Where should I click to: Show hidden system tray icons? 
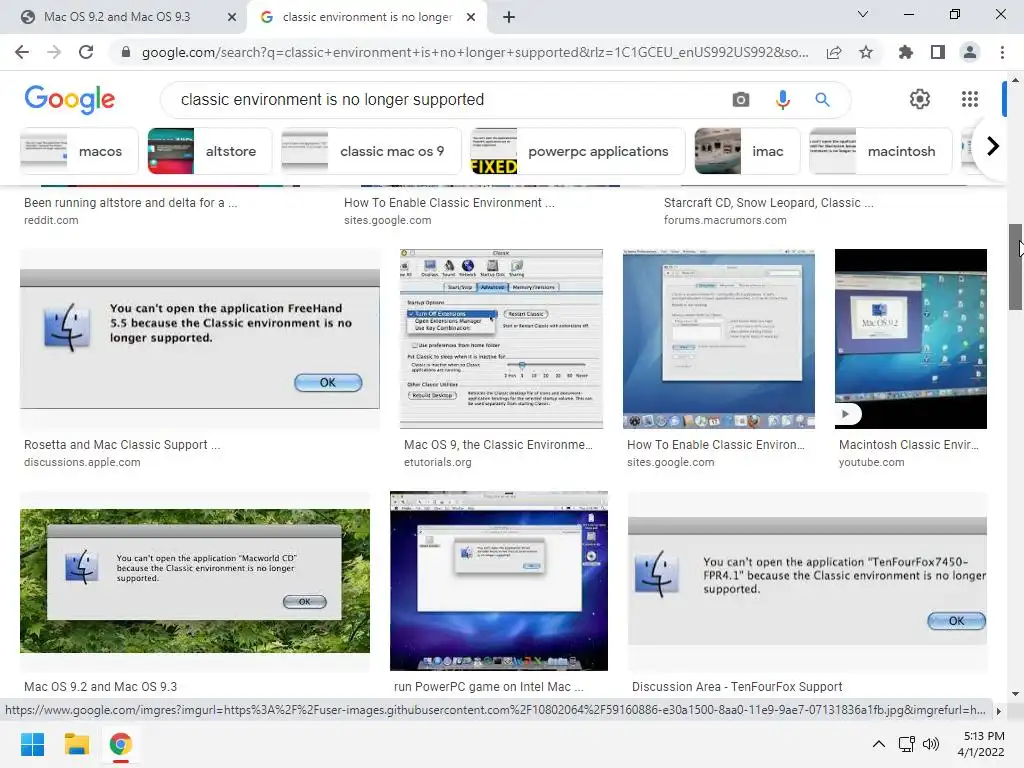click(879, 744)
